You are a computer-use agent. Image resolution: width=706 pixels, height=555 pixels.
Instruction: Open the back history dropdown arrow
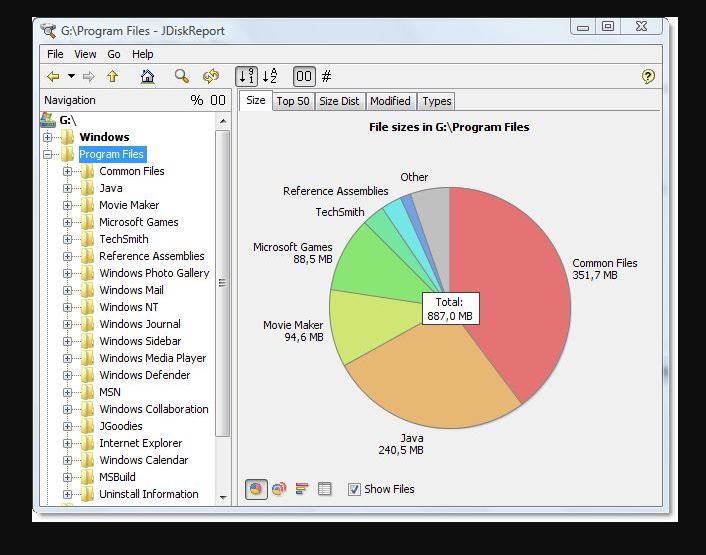(x=72, y=76)
